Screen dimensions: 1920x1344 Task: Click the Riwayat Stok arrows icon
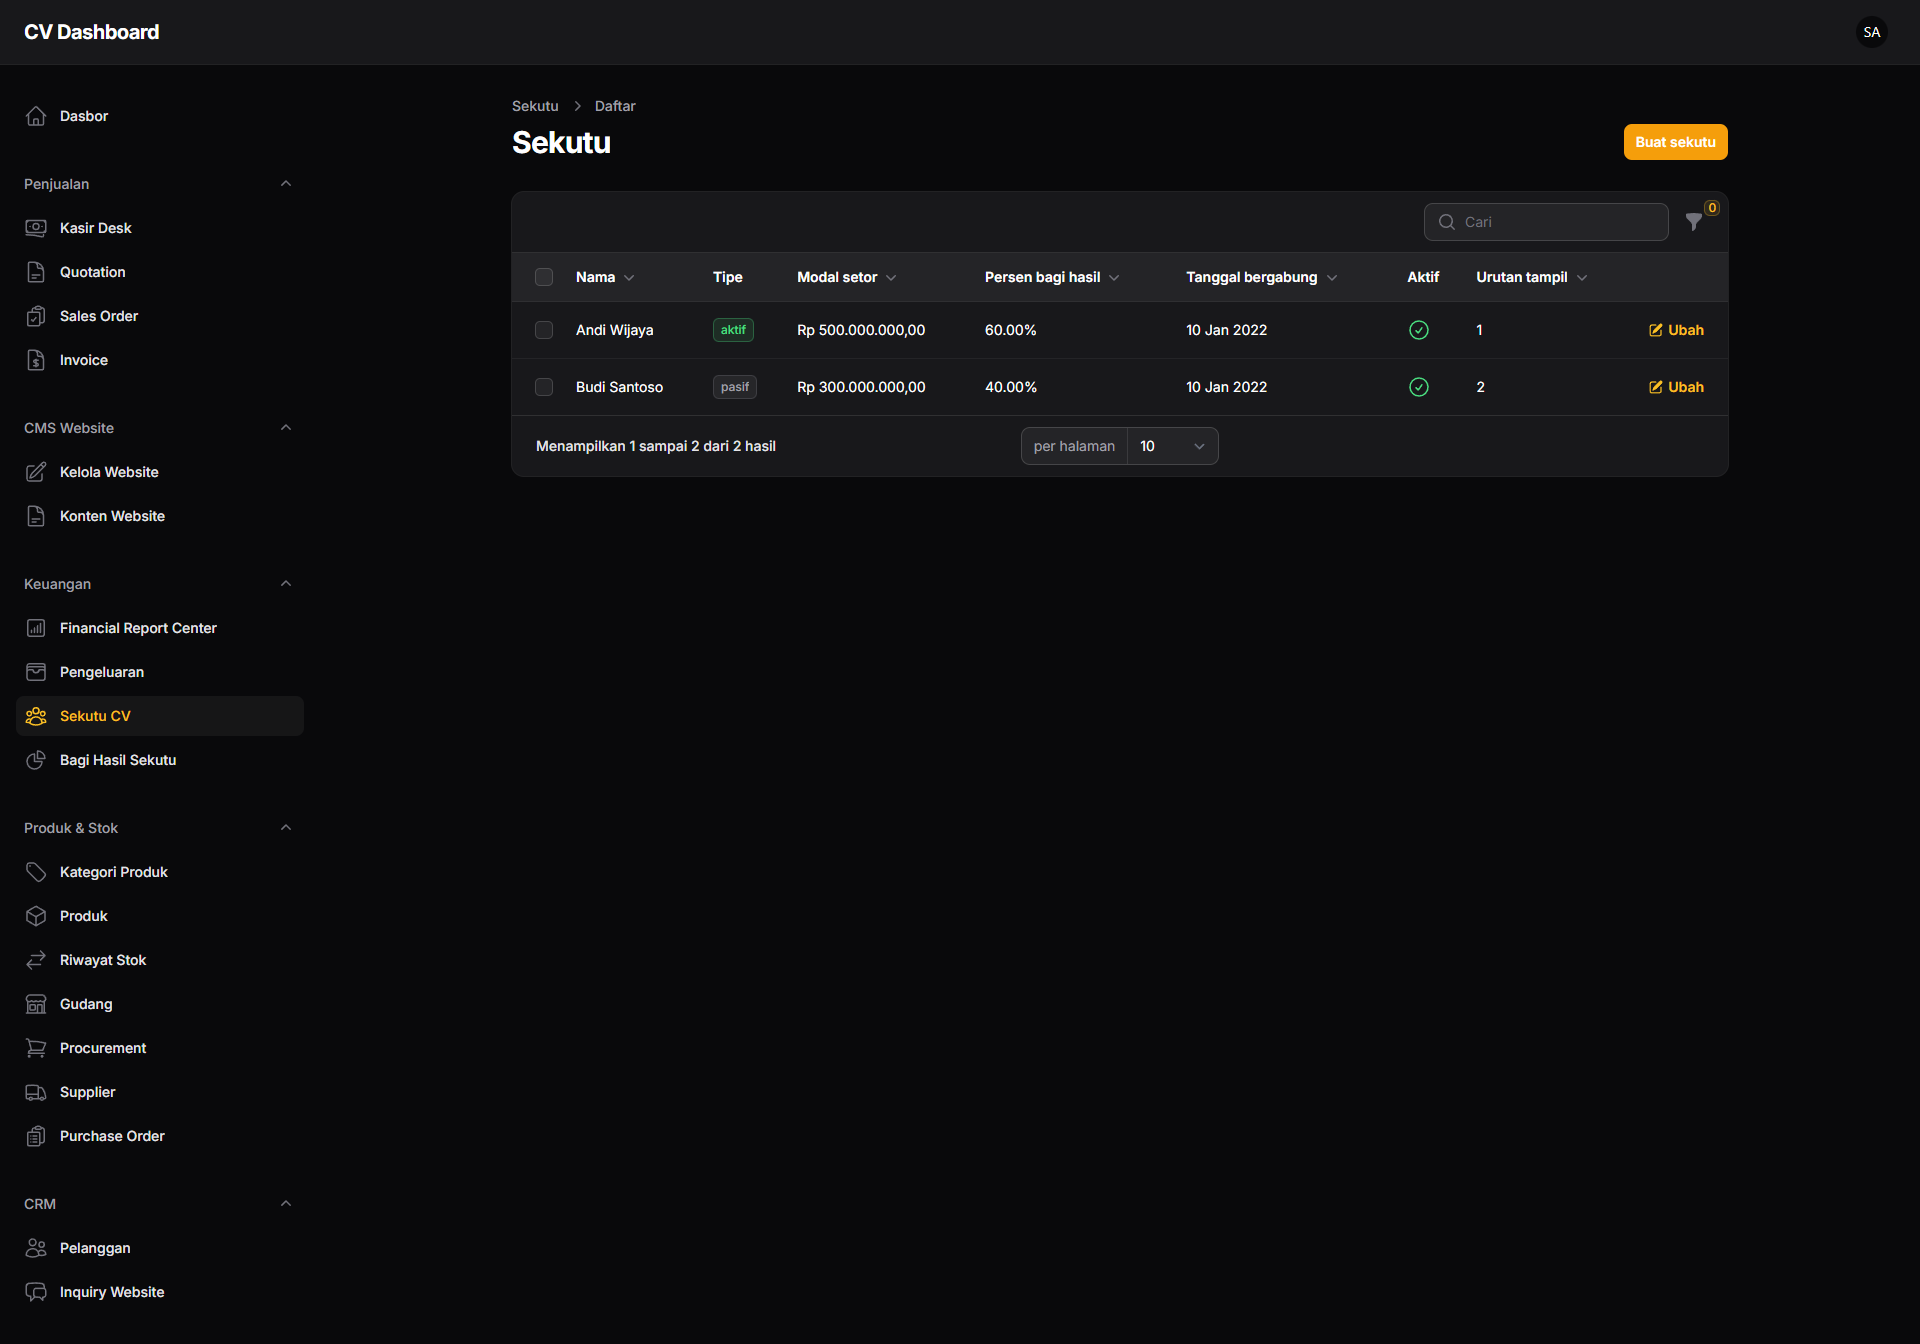(36, 960)
